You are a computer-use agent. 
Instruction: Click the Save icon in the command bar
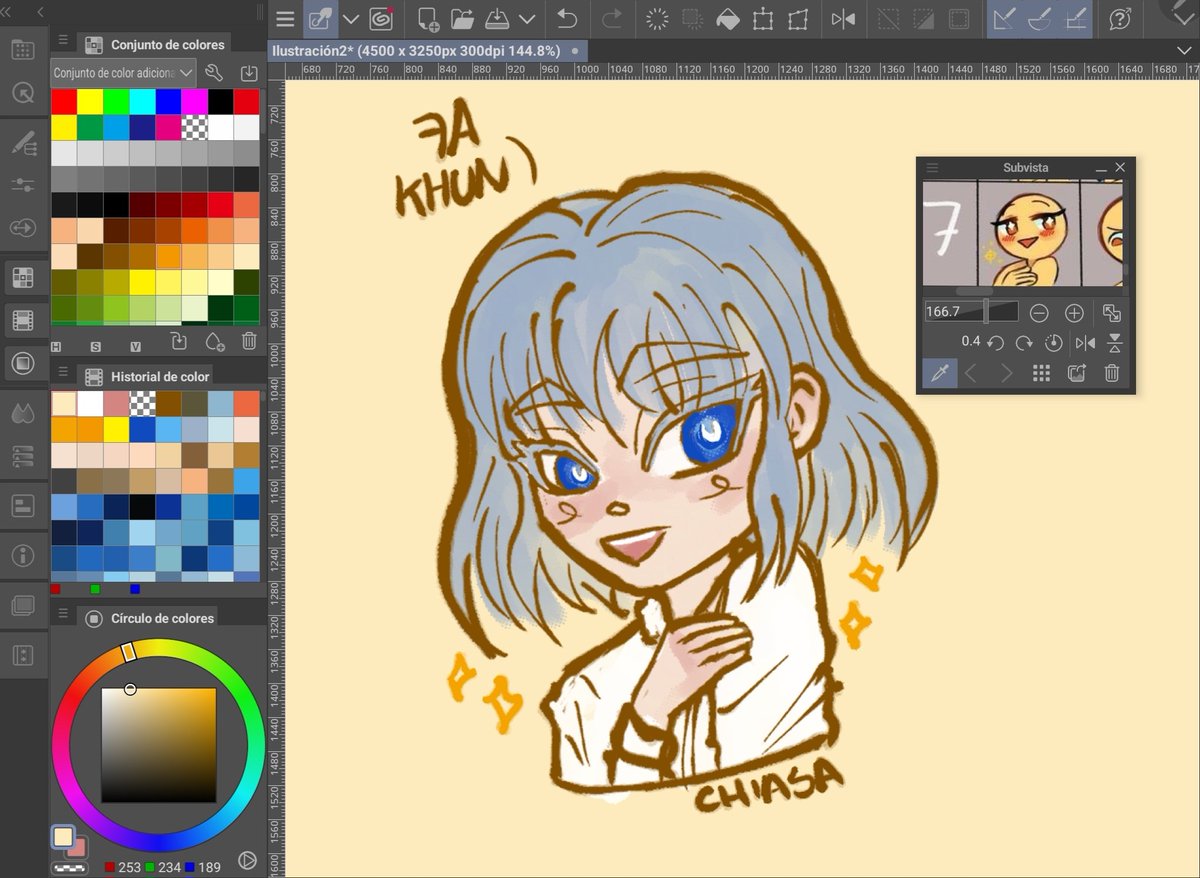(x=497, y=19)
